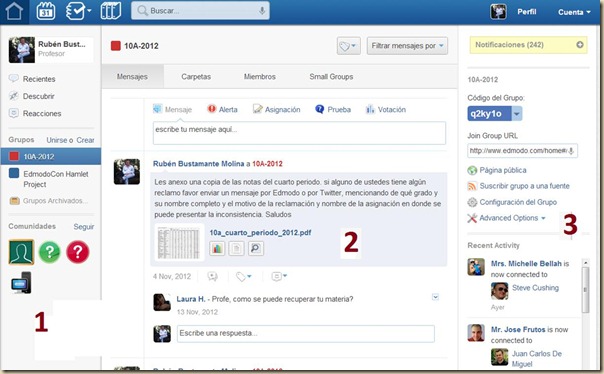Image resolution: width=604 pixels, height=374 pixels.
Task: Click the Crear link beside Grupos
Action: tap(85, 140)
